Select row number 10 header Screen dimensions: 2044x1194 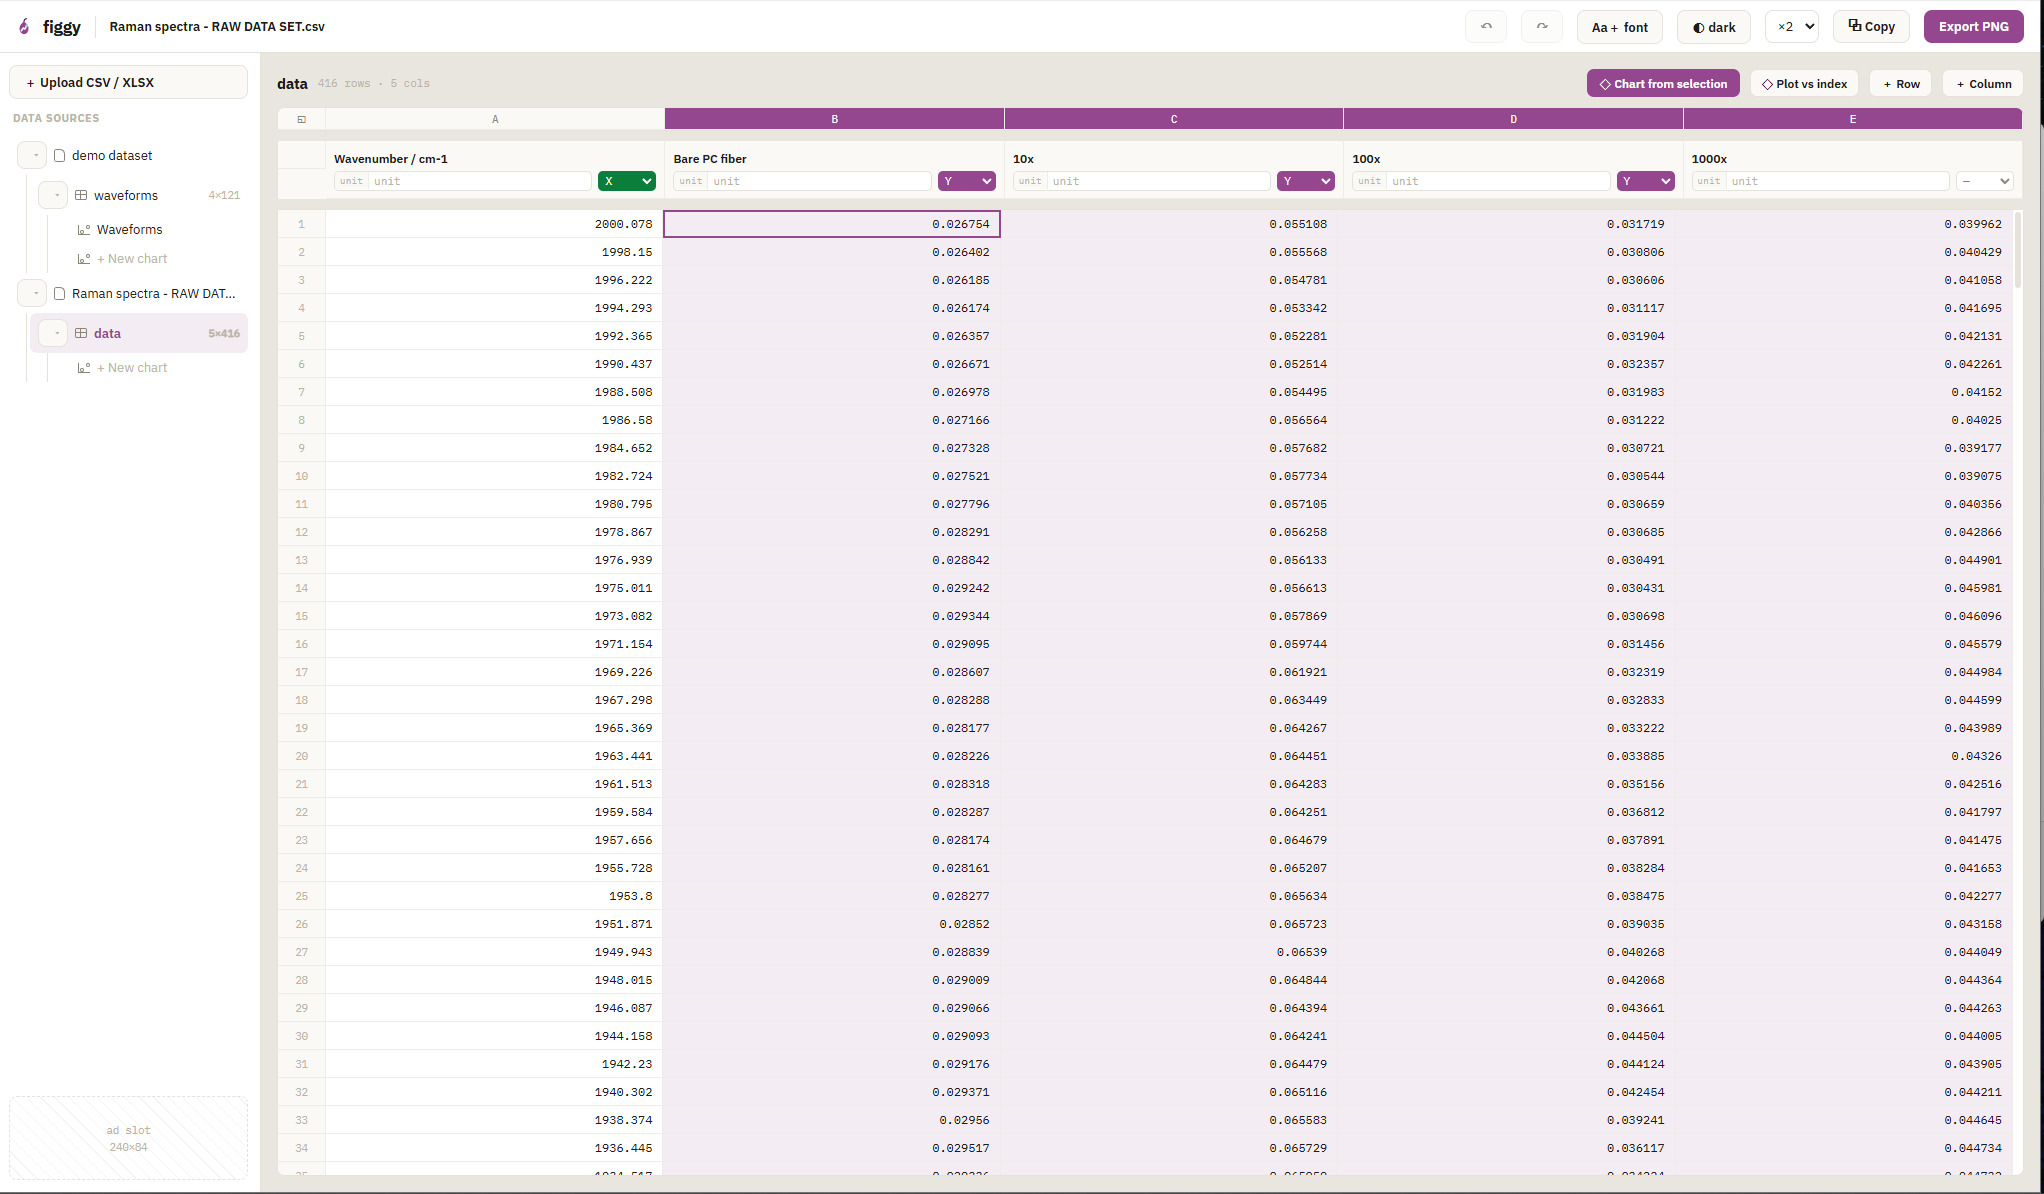click(301, 476)
